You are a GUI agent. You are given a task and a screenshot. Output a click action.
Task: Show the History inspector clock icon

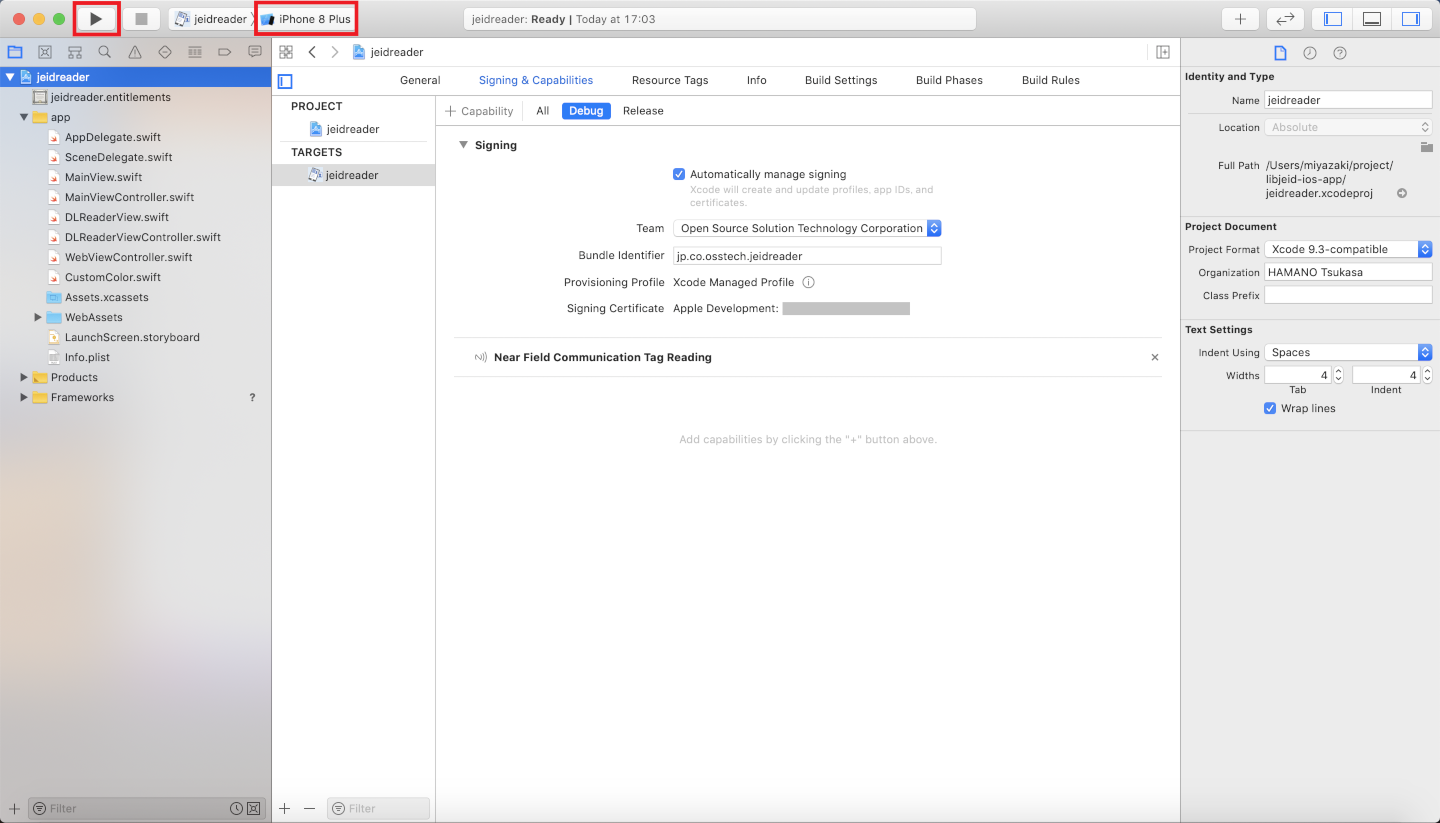(x=1310, y=53)
